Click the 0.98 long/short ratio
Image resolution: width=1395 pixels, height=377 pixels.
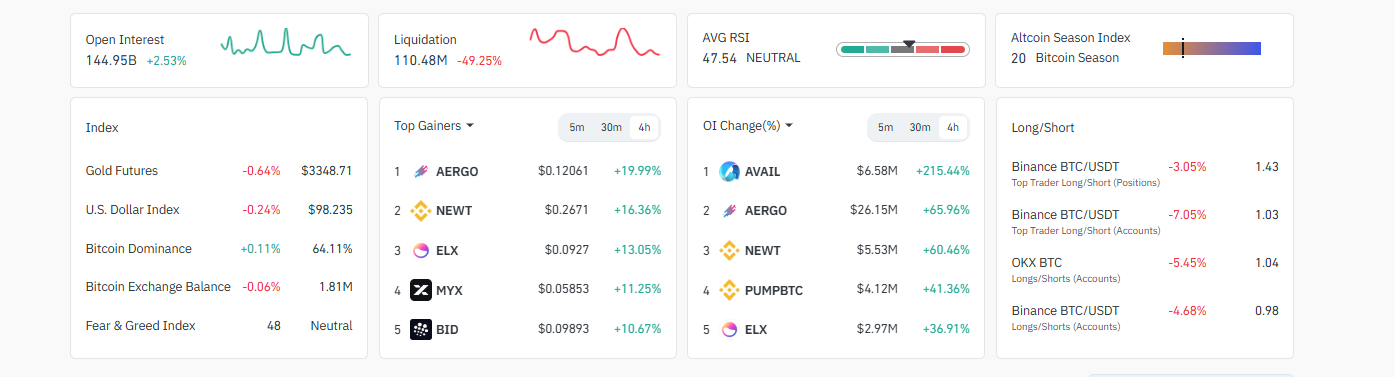coord(1267,310)
